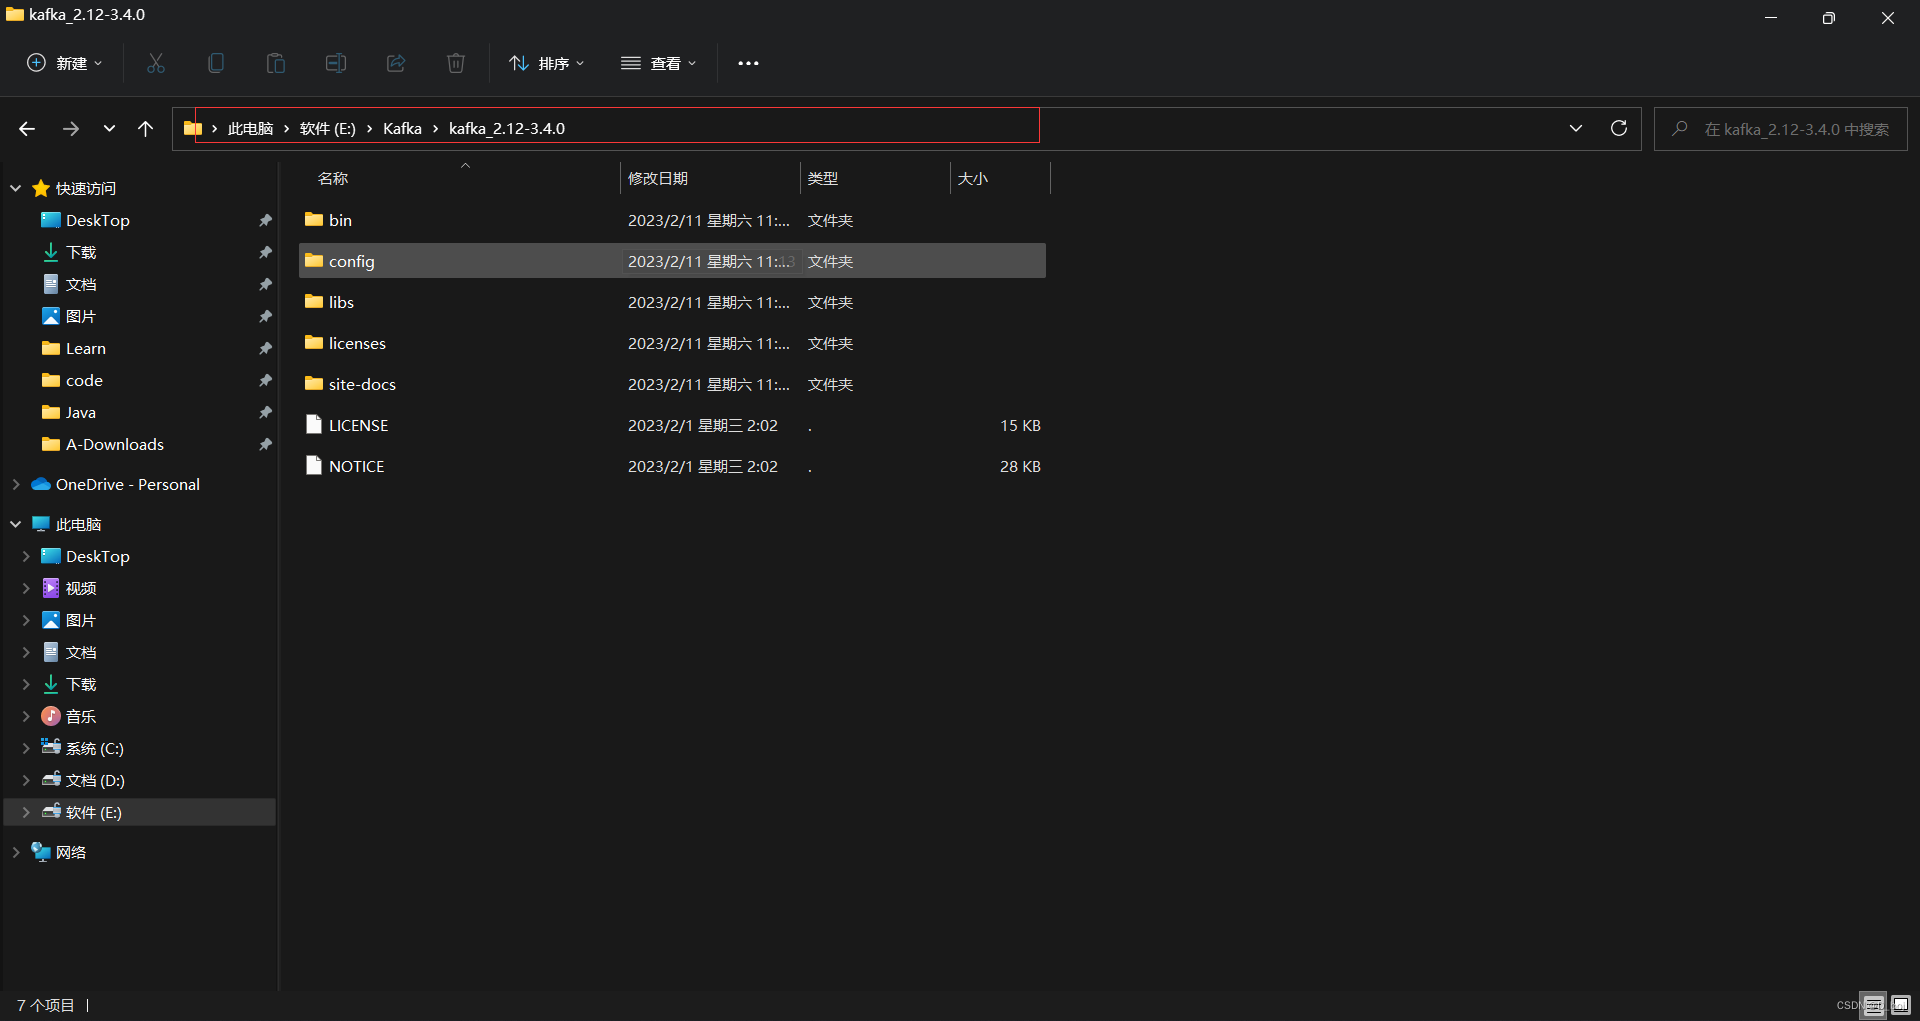Screen dimensions: 1920x1021
Task: Open the three-dots See more menu
Action: [748, 63]
